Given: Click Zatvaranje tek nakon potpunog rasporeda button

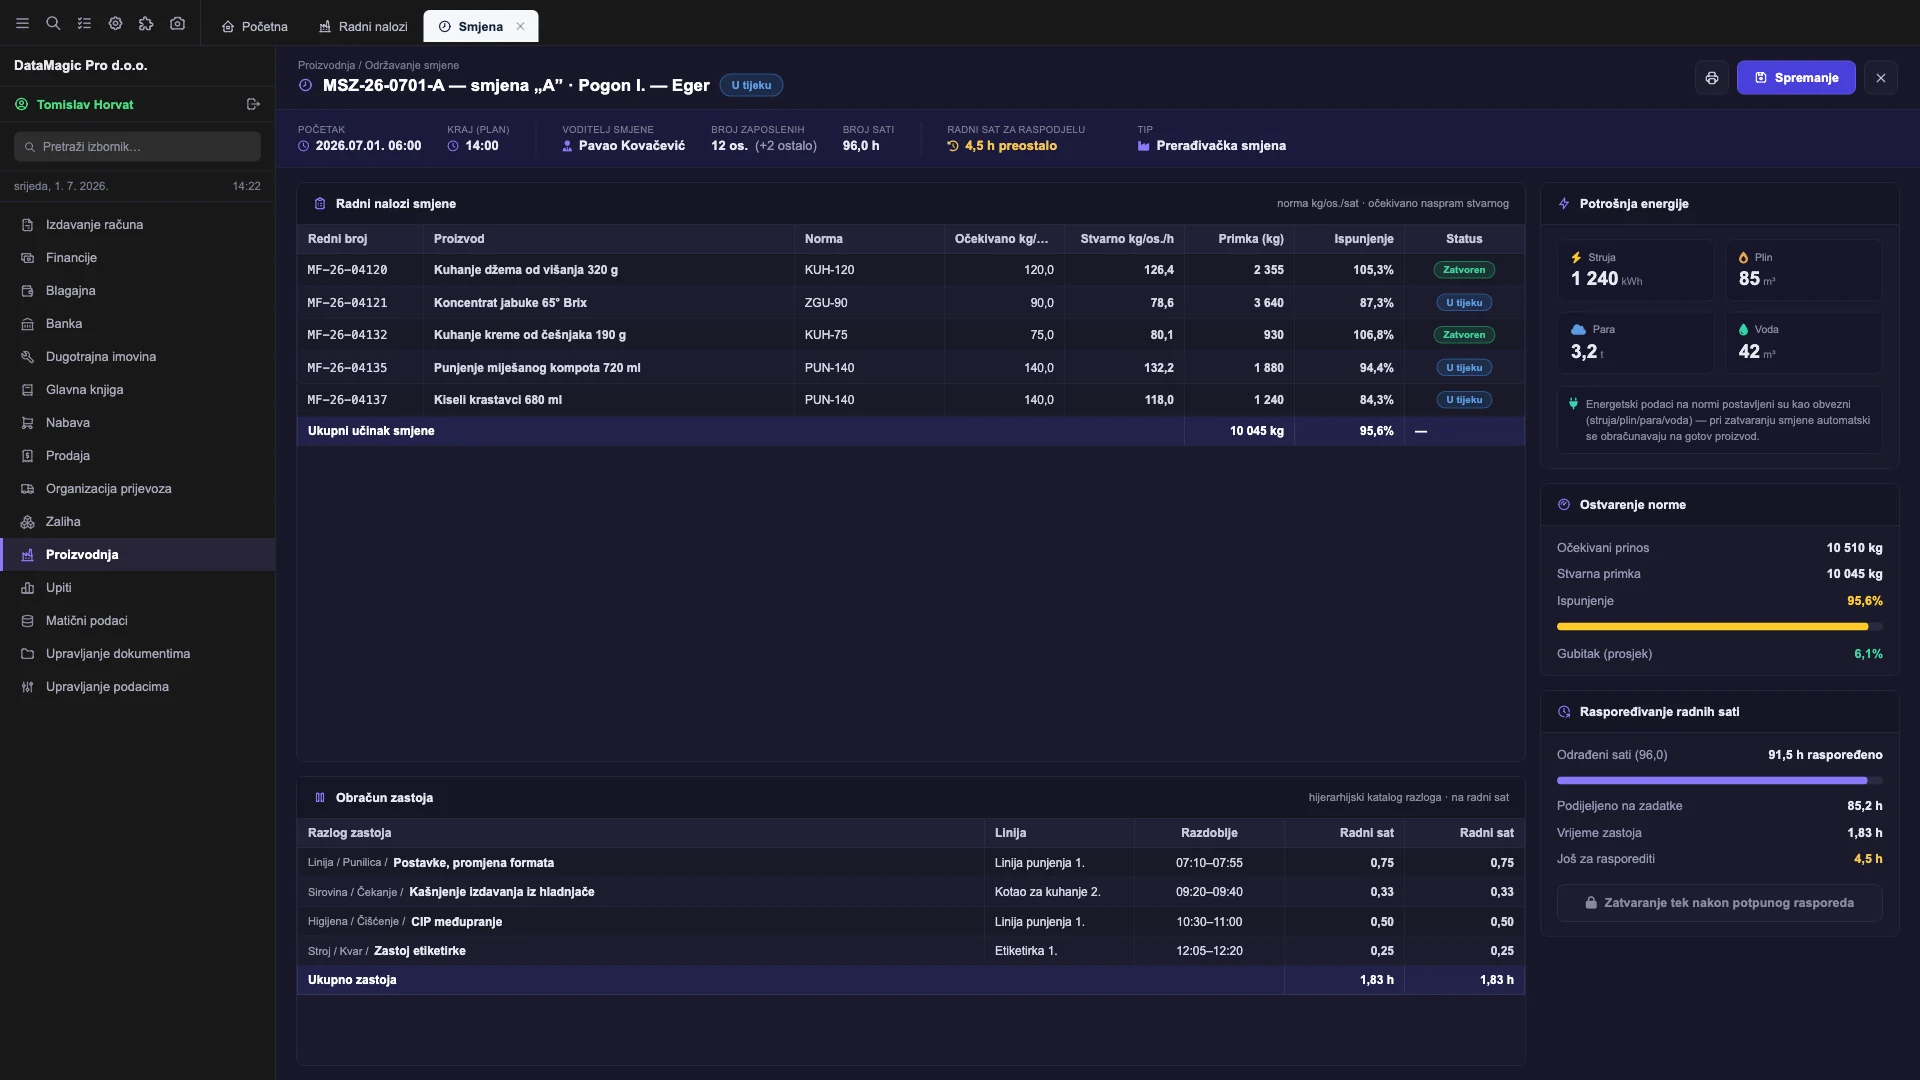Looking at the screenshot, I should pyautogui.click(x=1719, y=903).
